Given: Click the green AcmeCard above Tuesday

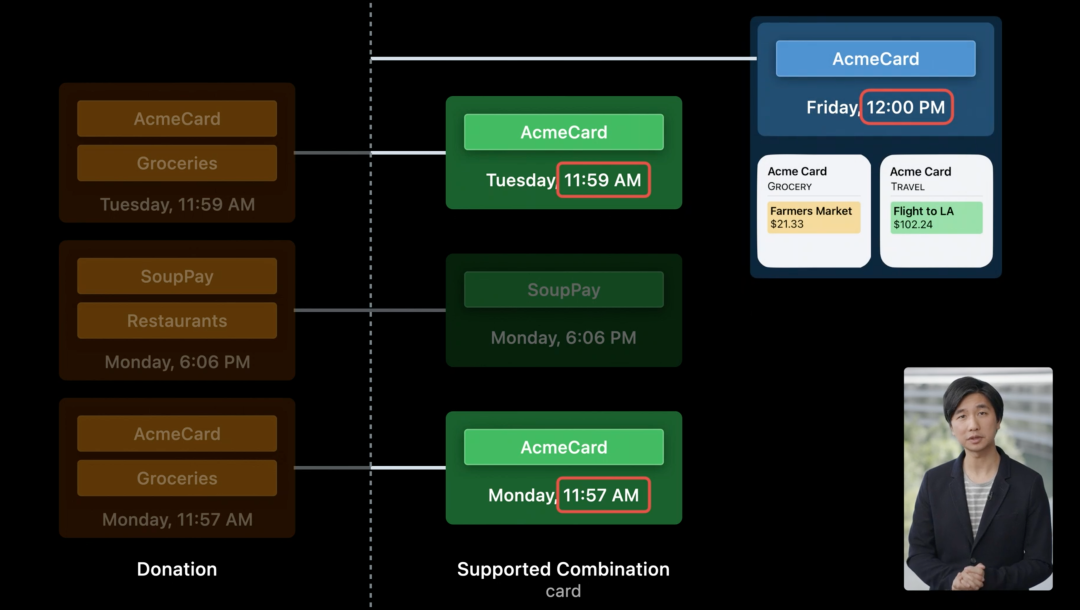Looking at the screenshot, I should (563, 132).
